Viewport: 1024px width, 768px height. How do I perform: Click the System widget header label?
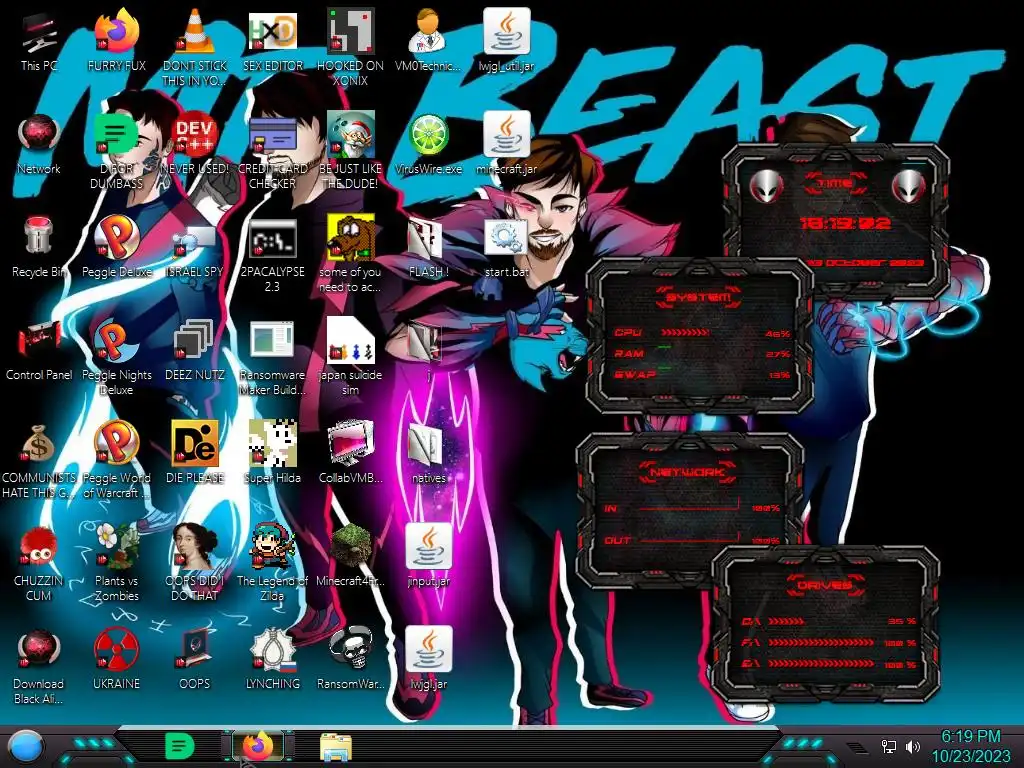pos(697,298)
